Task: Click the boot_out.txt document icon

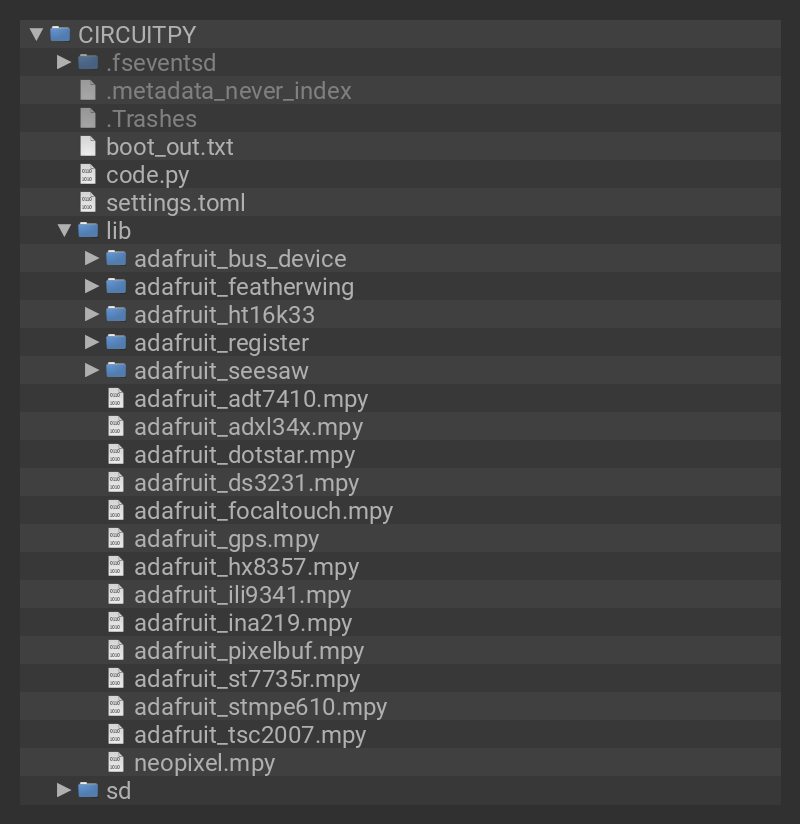Action: pyautogui.click(x=88, y=147)
